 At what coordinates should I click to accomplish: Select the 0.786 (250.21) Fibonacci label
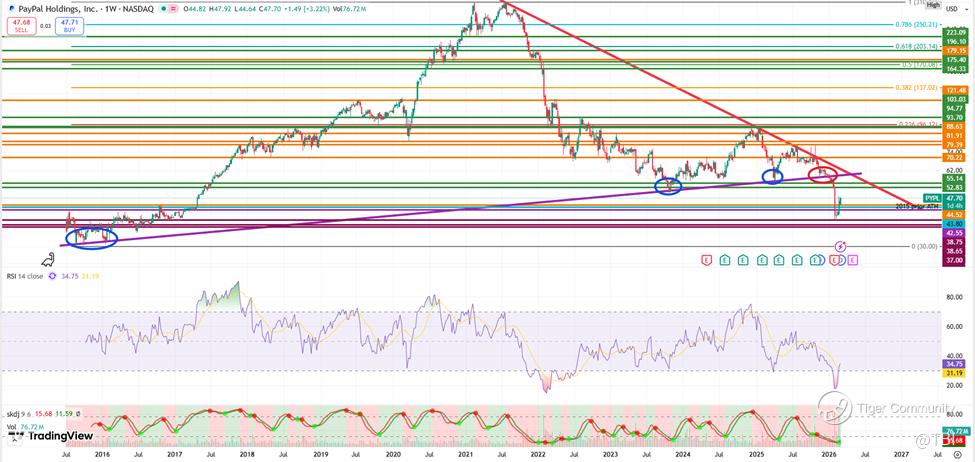(917, 24)
